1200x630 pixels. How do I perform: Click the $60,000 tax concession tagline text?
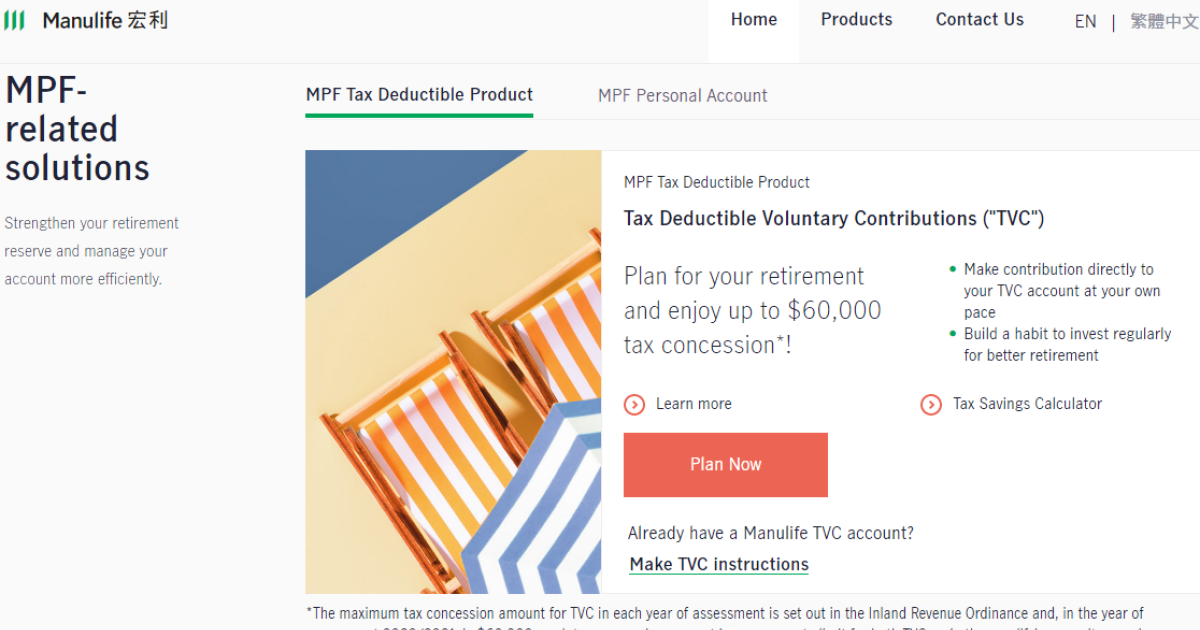[752, 311]
